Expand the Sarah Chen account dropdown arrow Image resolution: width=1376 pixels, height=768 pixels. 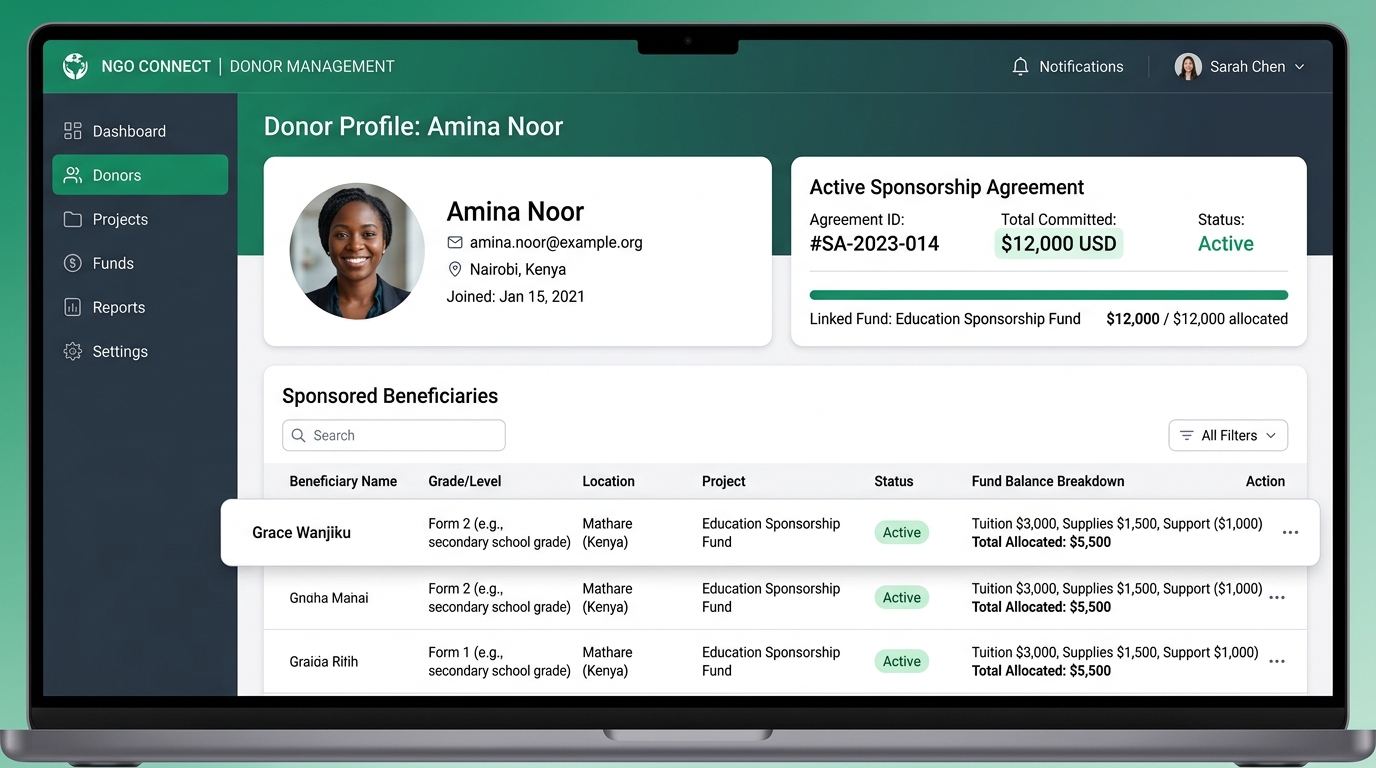tap(1300, 66)
